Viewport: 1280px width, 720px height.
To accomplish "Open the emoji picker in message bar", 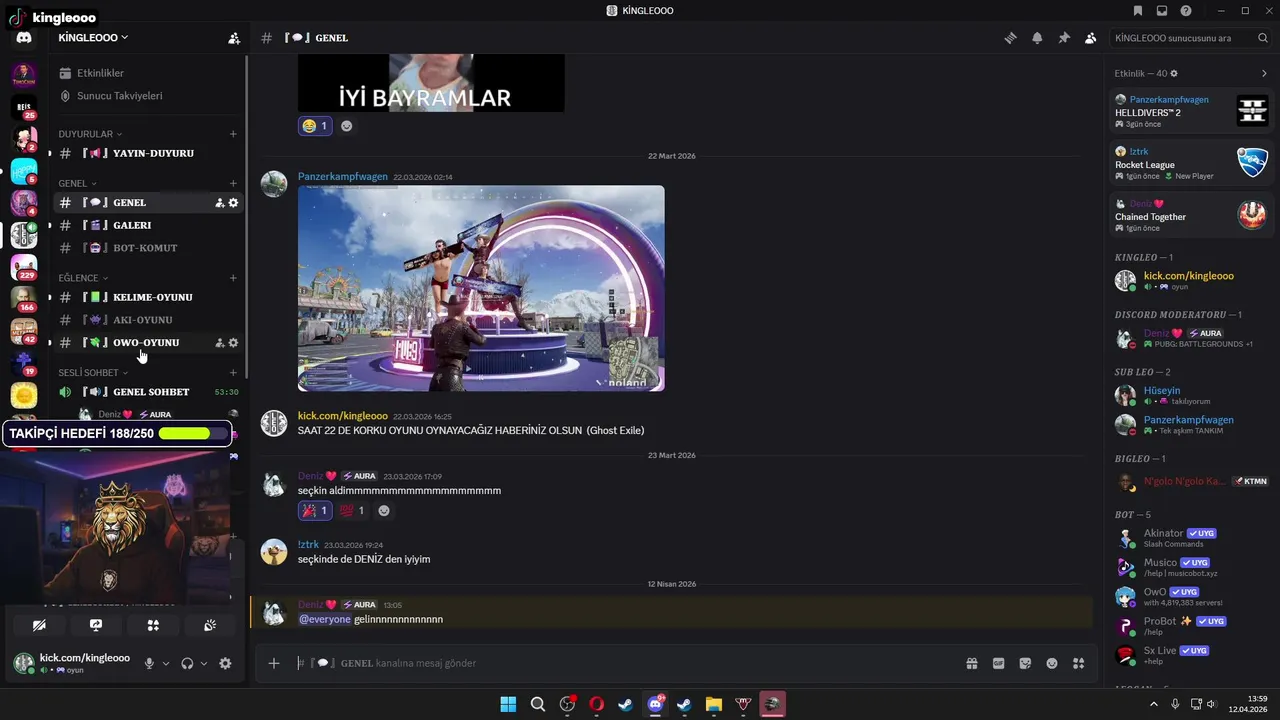I will point(1052,663).
